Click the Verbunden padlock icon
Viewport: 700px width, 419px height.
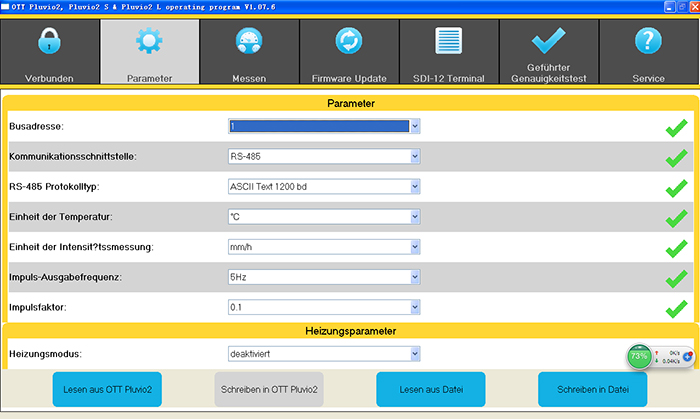(49, 41)
